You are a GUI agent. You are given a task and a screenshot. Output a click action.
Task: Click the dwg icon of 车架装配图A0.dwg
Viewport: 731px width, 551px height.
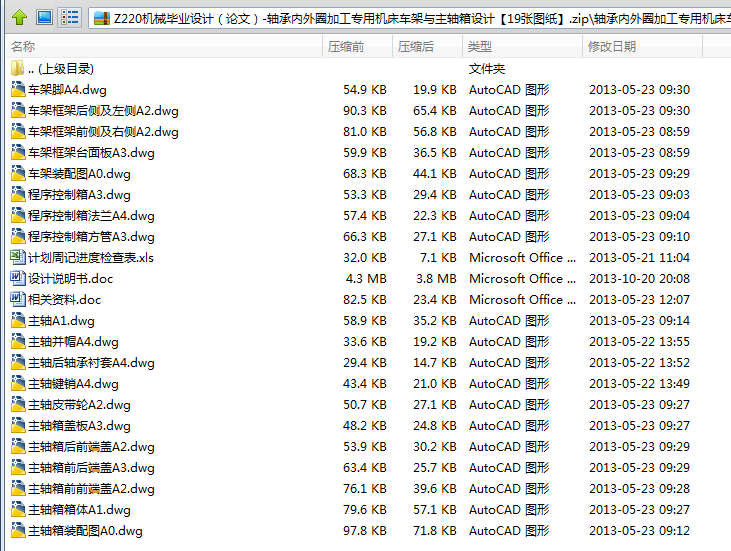pyautogui.click(x=18, y=173)
